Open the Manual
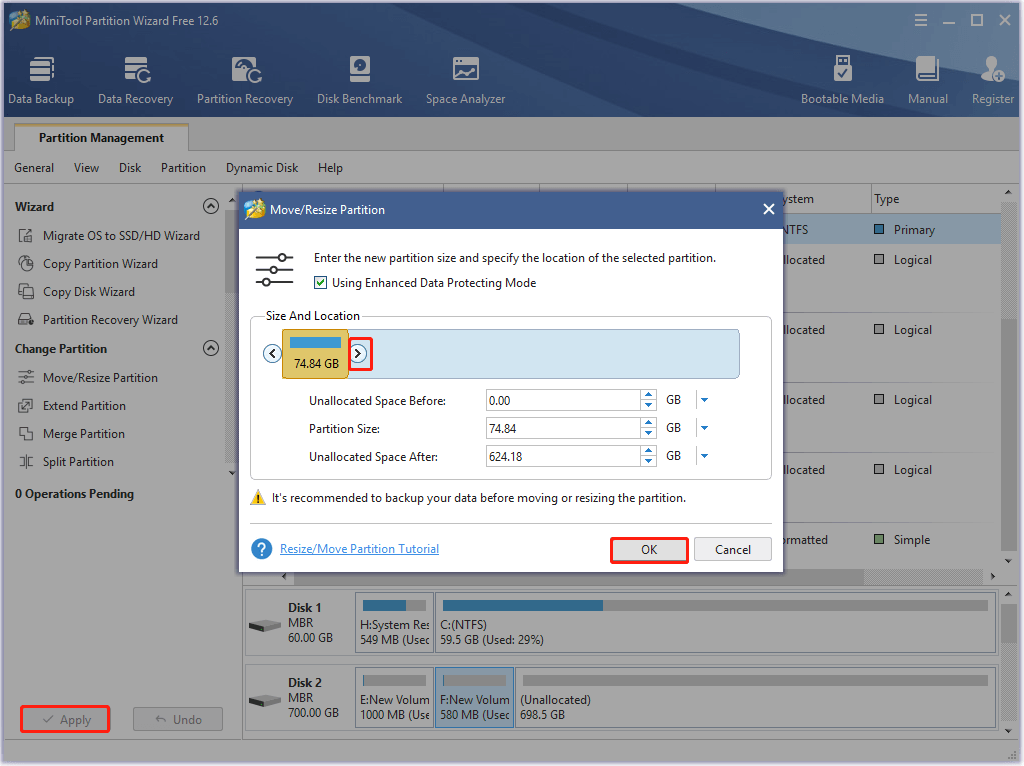This screenshot has height=766, width=1024. pyautogui.click(x=927, y=80)
